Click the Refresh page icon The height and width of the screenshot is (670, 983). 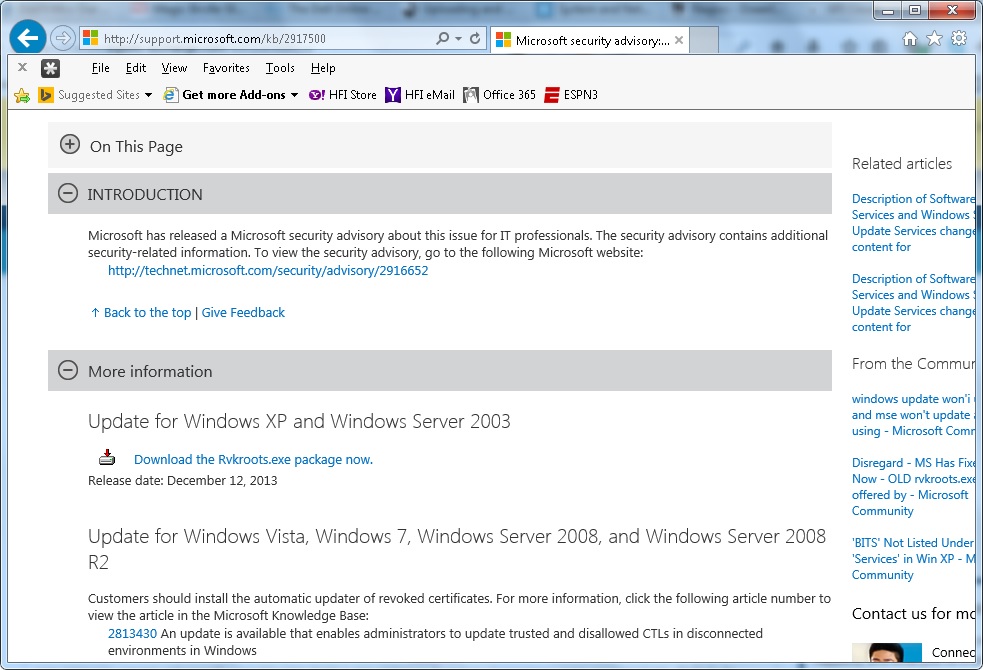(475, 39)
